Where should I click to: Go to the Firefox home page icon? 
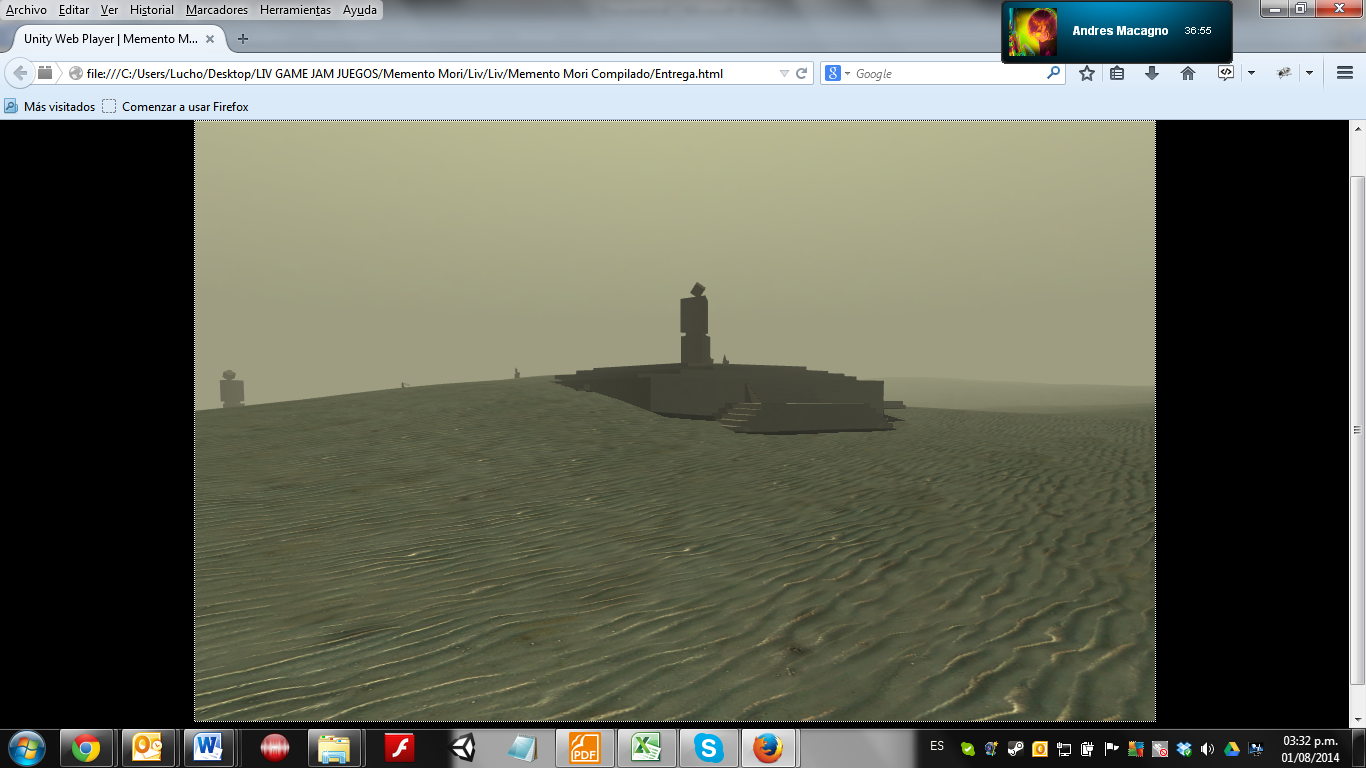(1188, 73)
